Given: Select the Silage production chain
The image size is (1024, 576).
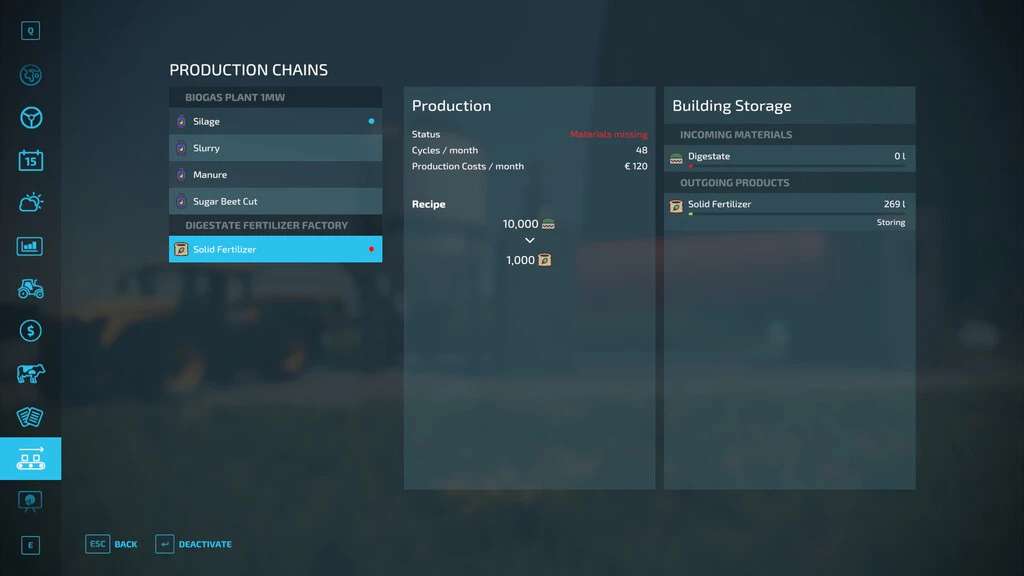Looking at the screenshot, I should (x=276, y=121).
